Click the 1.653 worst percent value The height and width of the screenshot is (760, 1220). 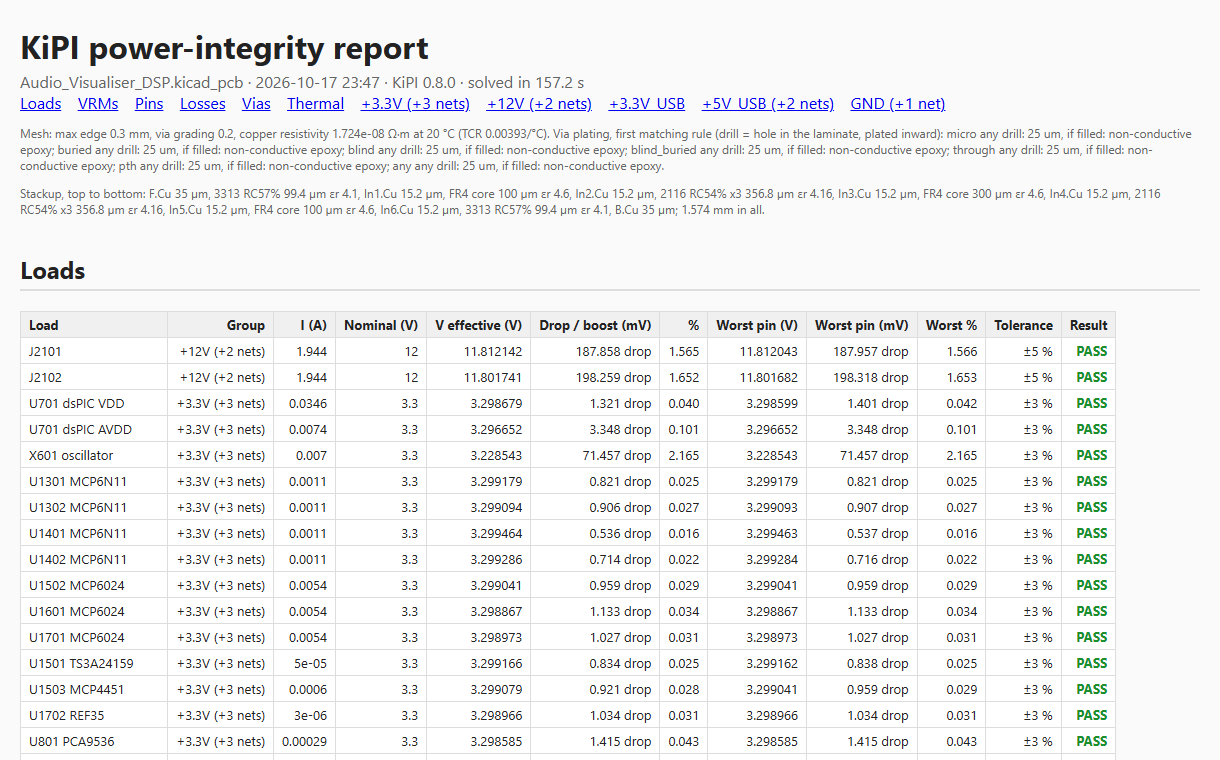(x=962, y=377)
